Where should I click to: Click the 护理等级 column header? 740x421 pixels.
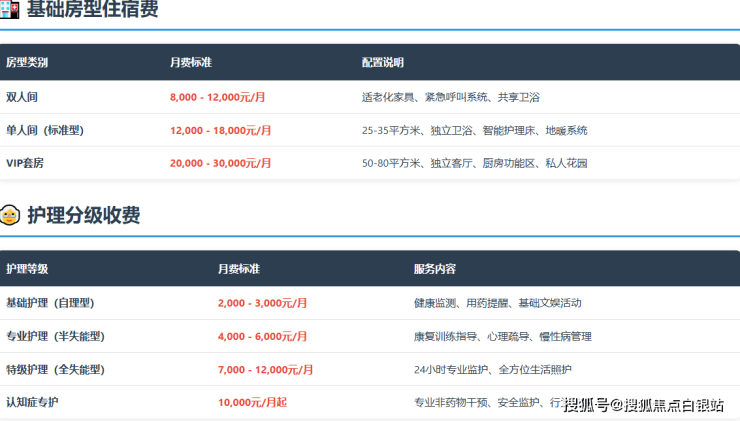point(27,269)
